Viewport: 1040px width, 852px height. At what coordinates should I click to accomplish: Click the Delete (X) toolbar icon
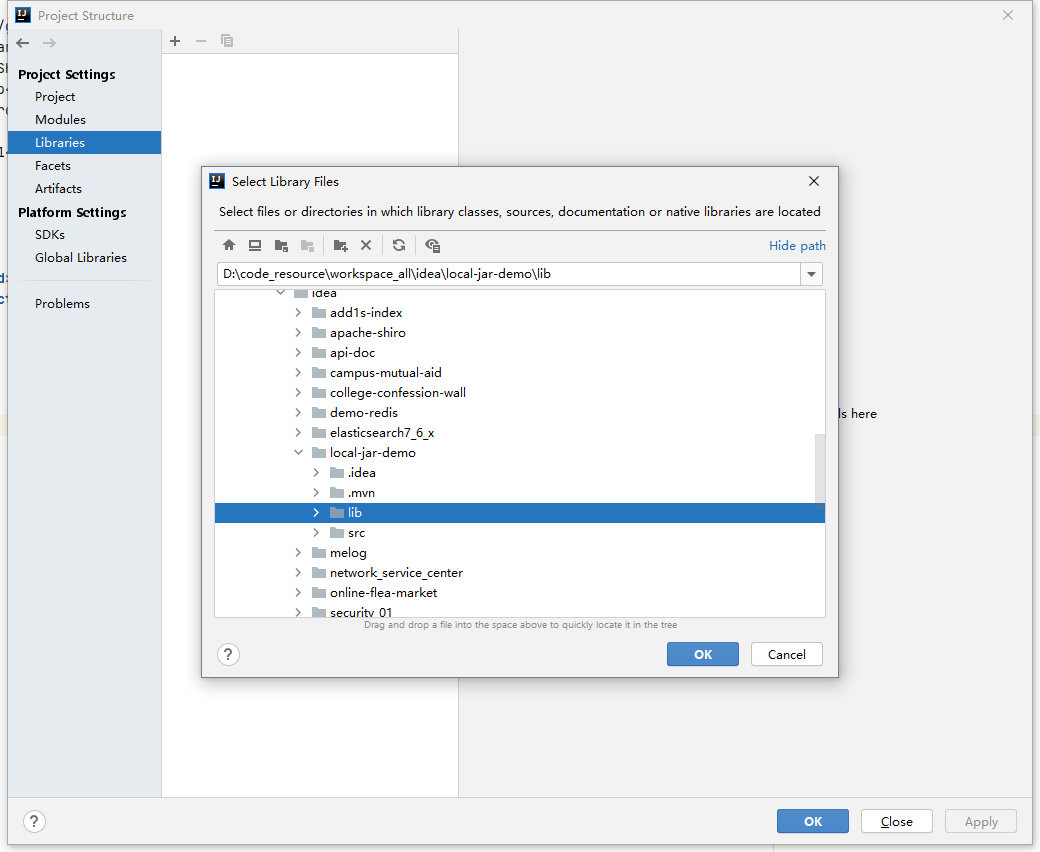coord(366,245)
